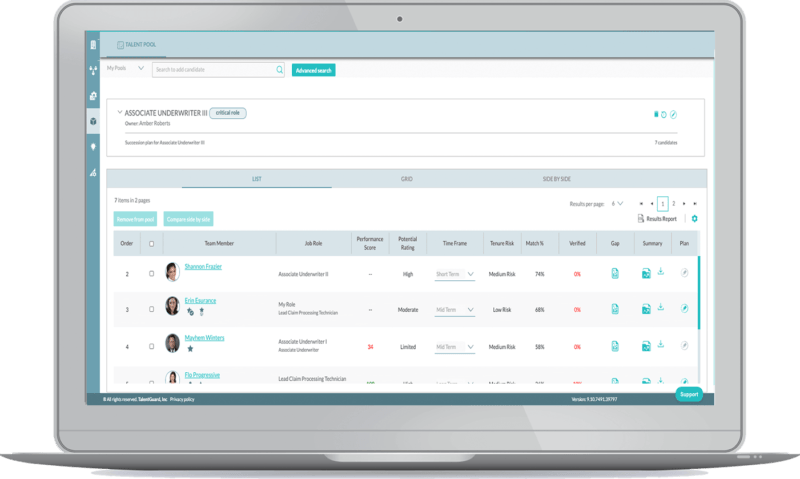Change Shannon Frazier Short Term time frame
The width and height of the screenshot is (800, 479).
tap(455, 274)
